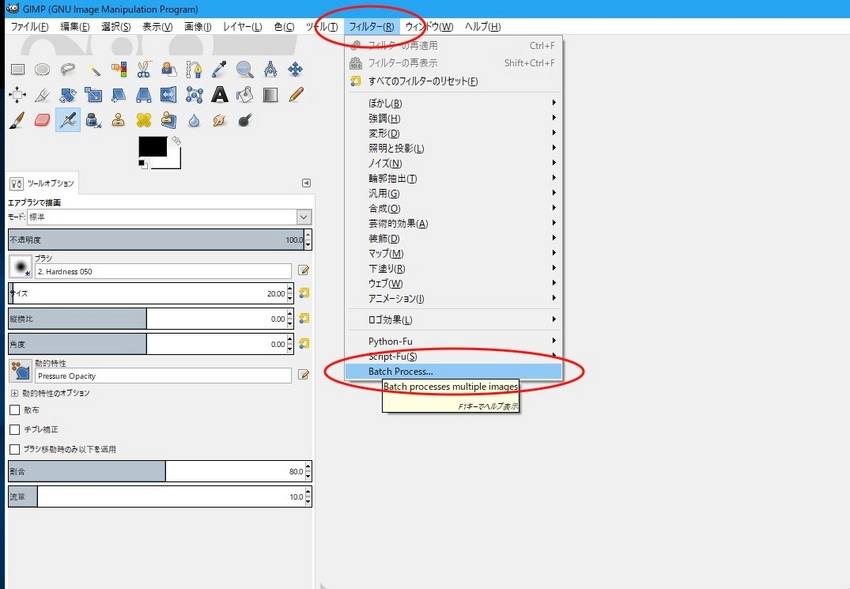
Task: Open the ノイズ(N) submenu
Action: (454, 163)
